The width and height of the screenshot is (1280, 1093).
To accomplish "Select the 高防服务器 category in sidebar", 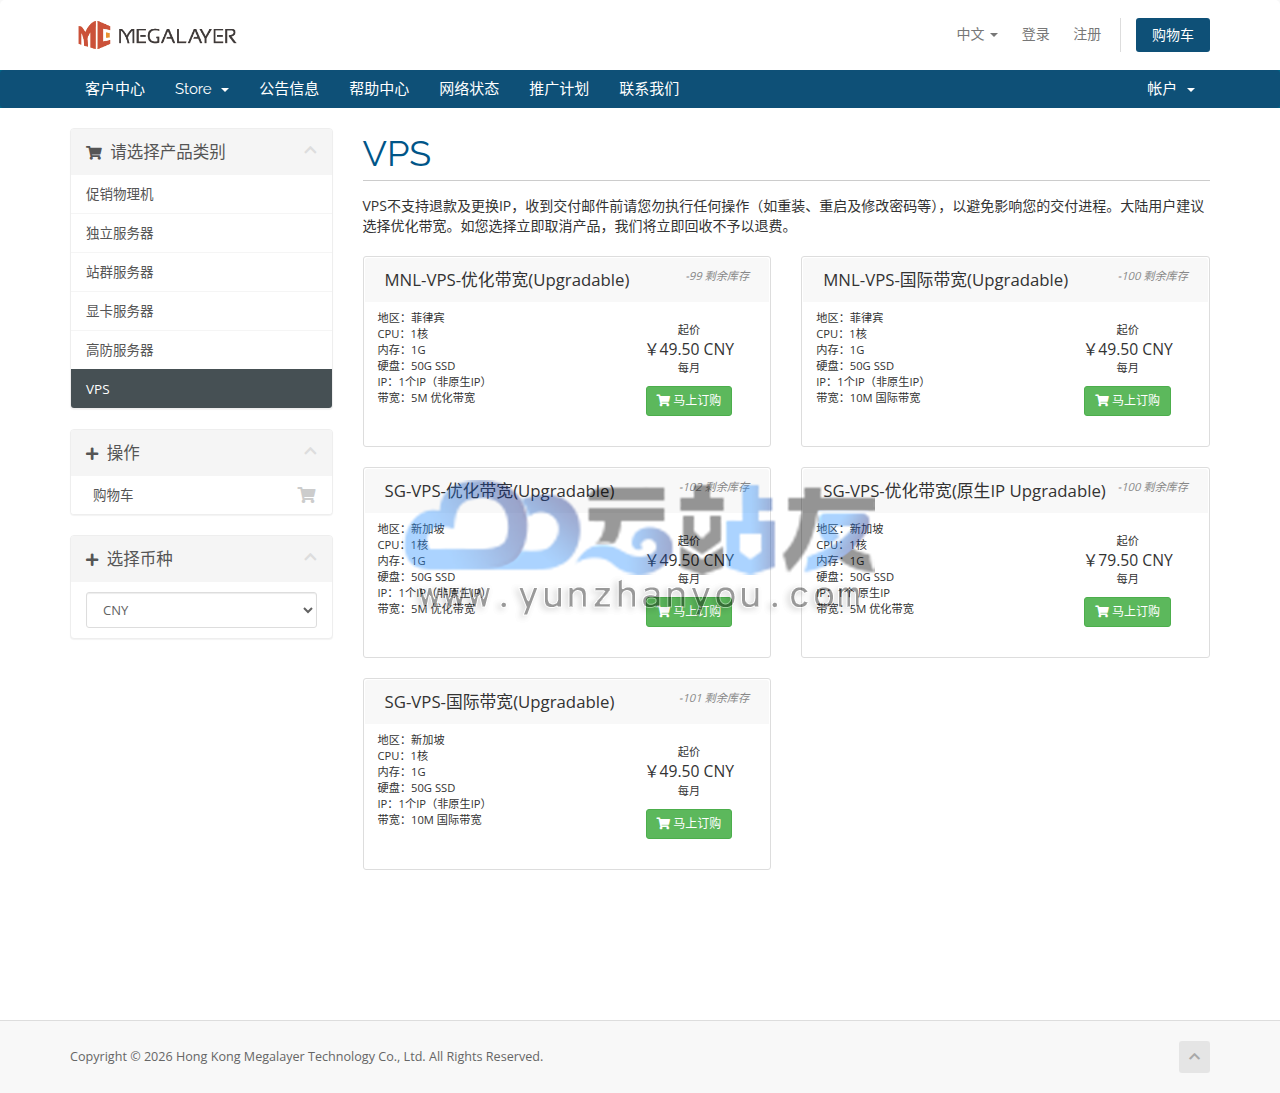I will 120,350.
